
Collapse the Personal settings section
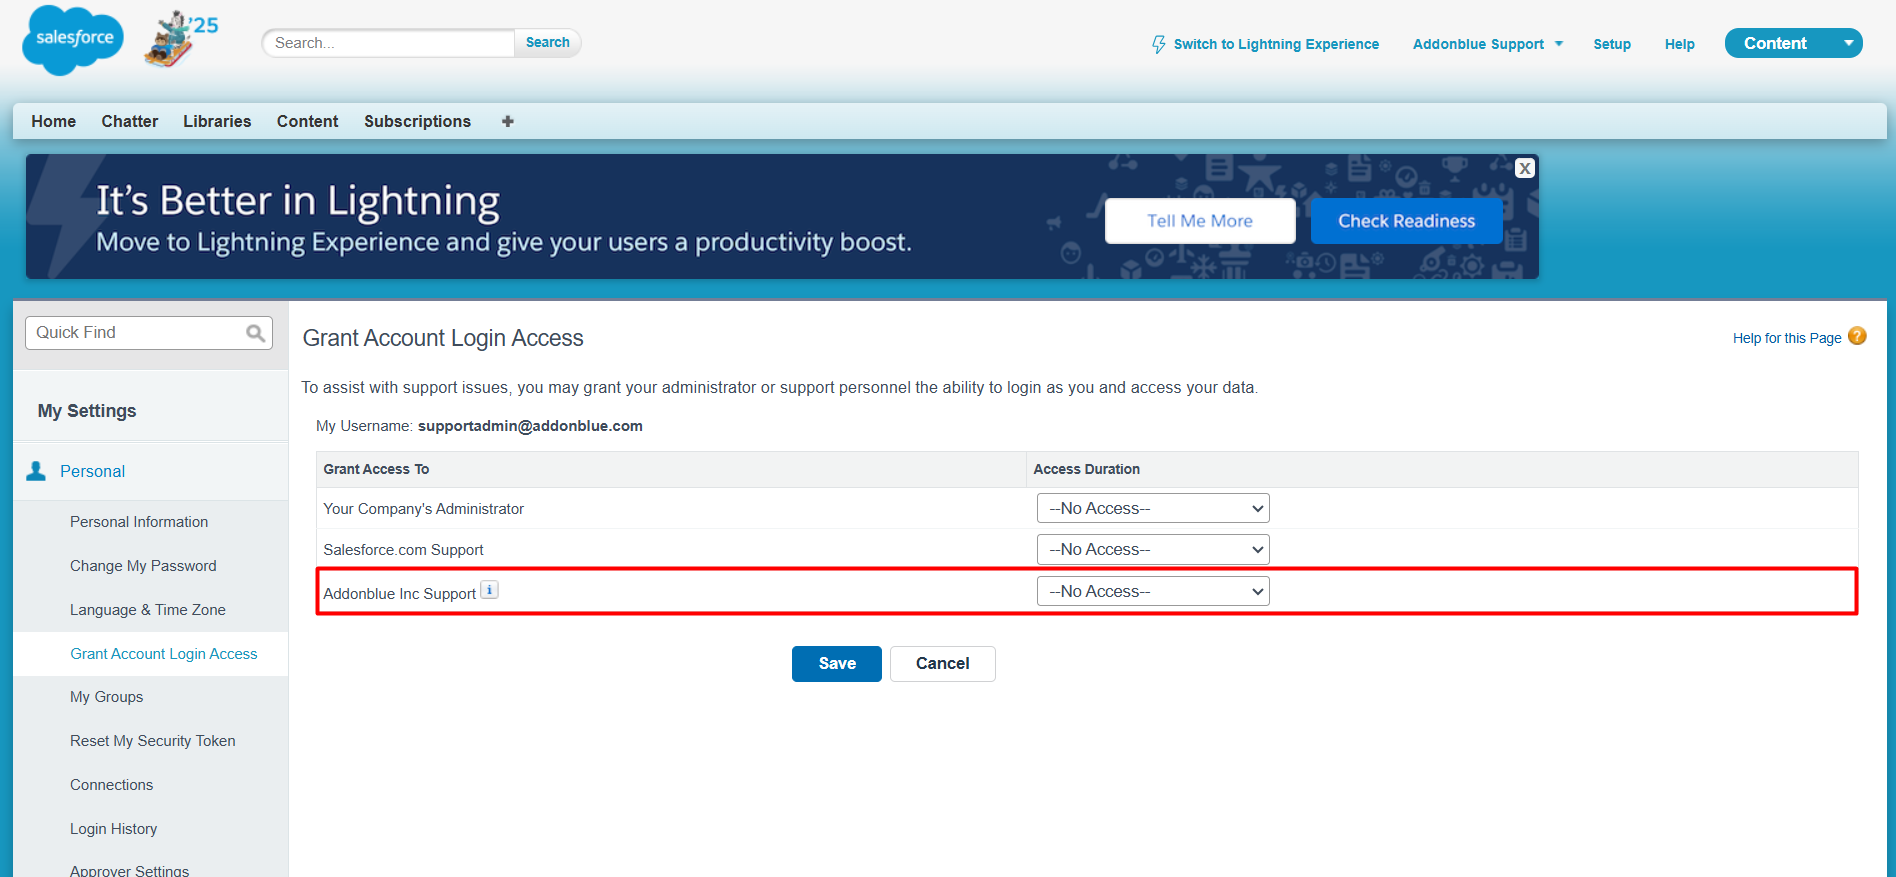pos(92,471)
